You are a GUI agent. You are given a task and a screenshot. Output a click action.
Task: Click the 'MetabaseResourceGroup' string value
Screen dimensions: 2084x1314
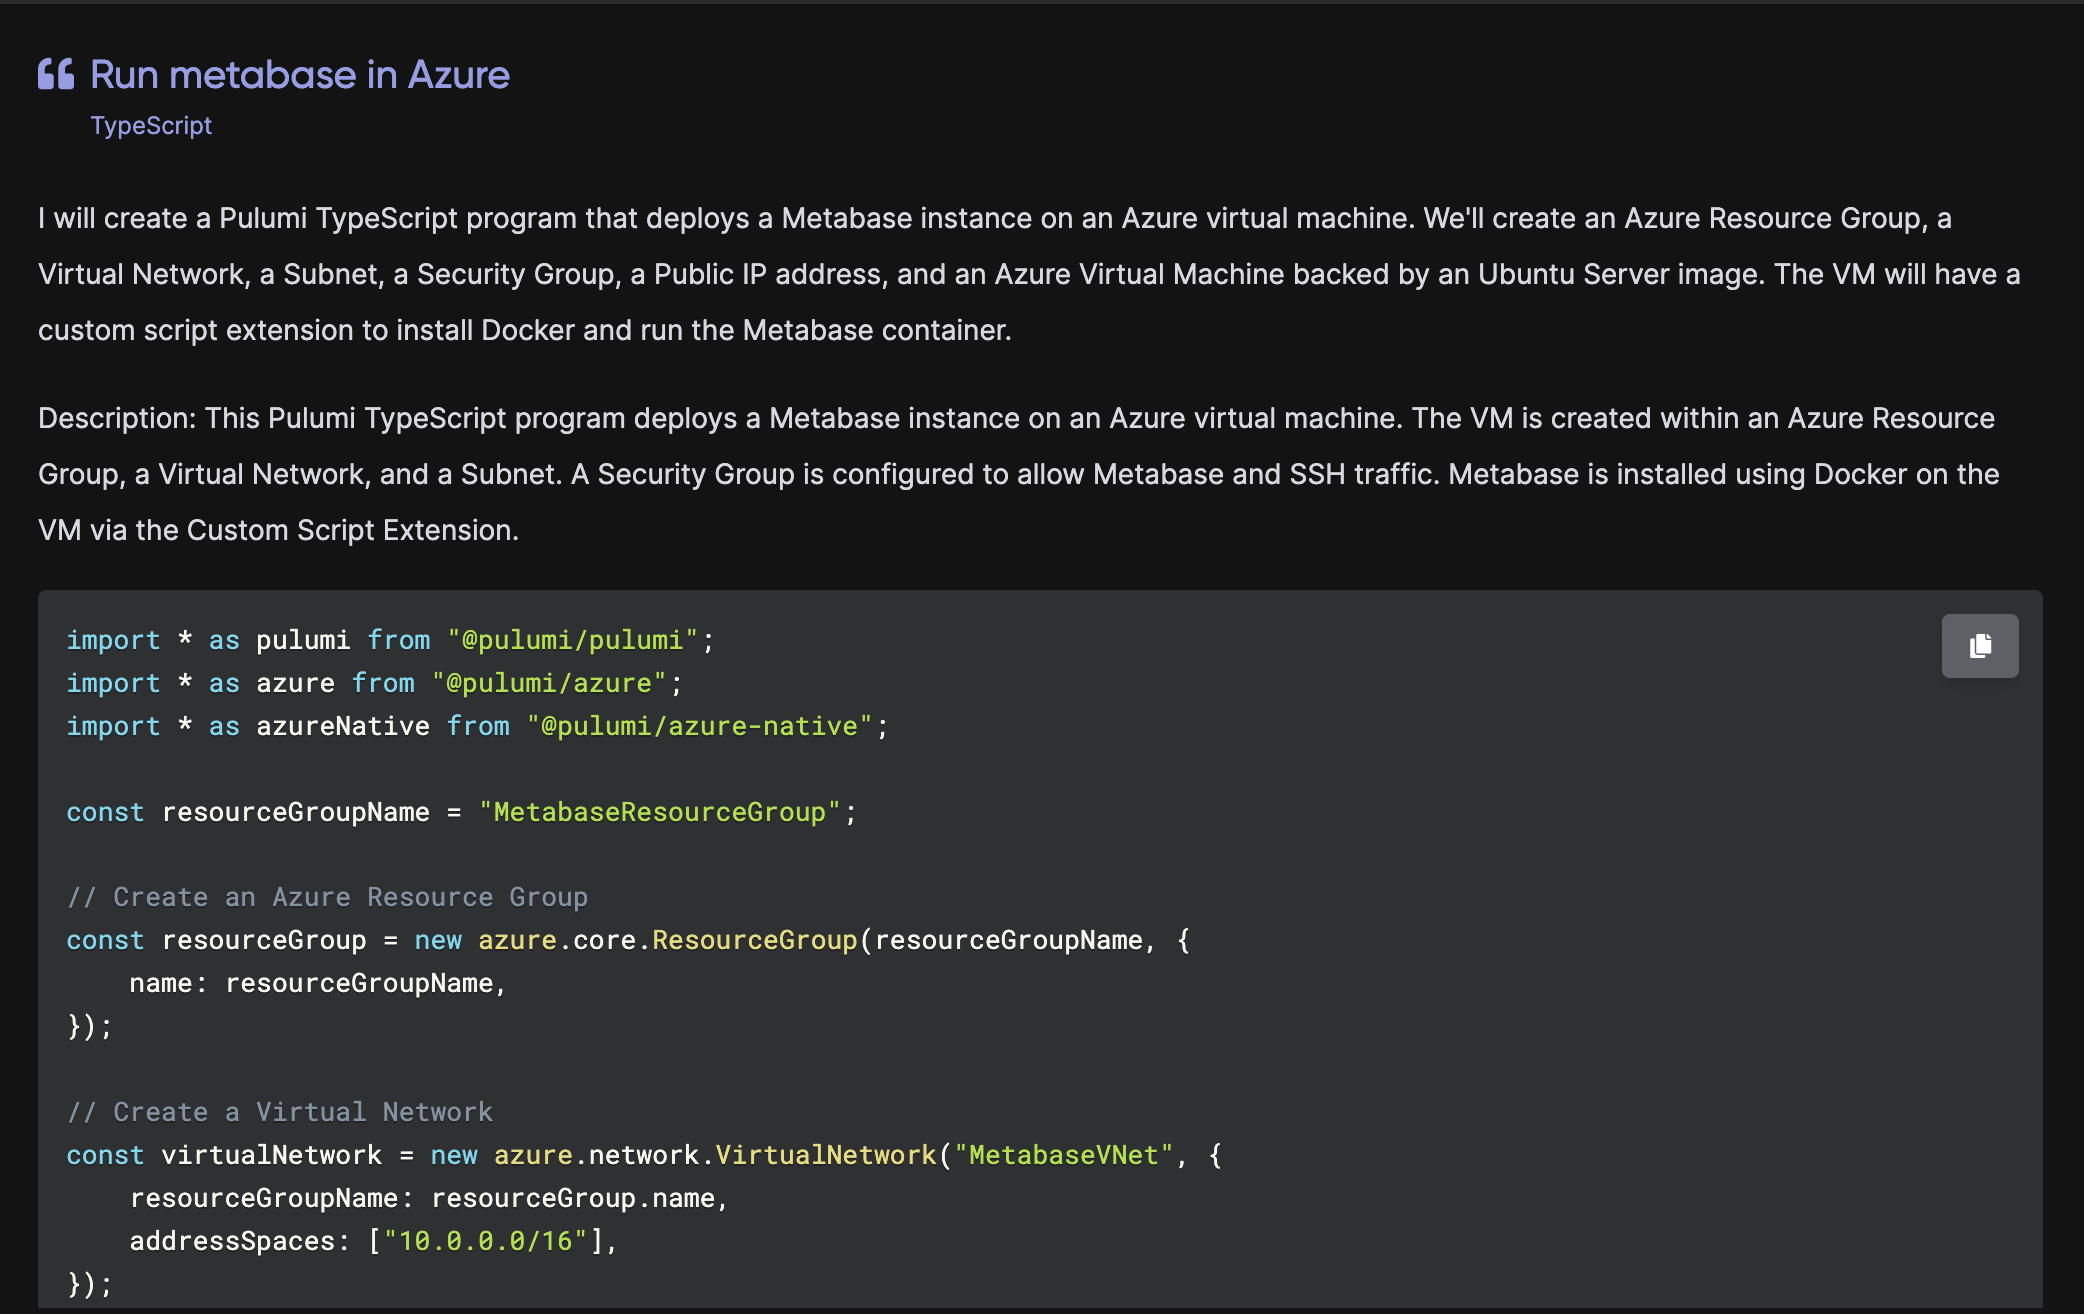click(660, 812)
